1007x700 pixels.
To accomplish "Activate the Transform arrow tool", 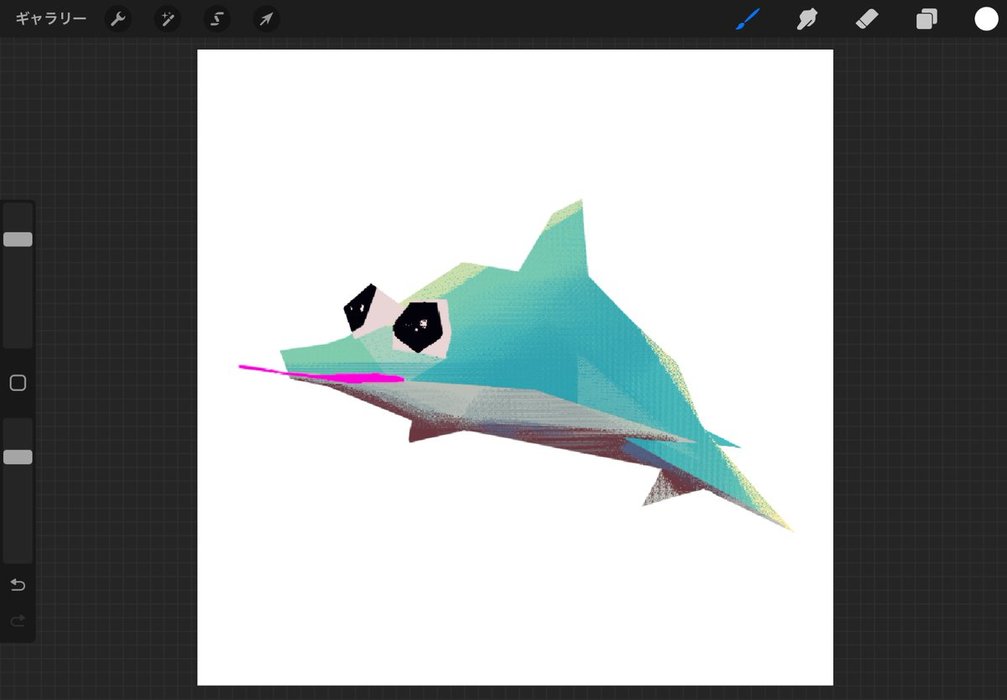I will tap(266, 19).
